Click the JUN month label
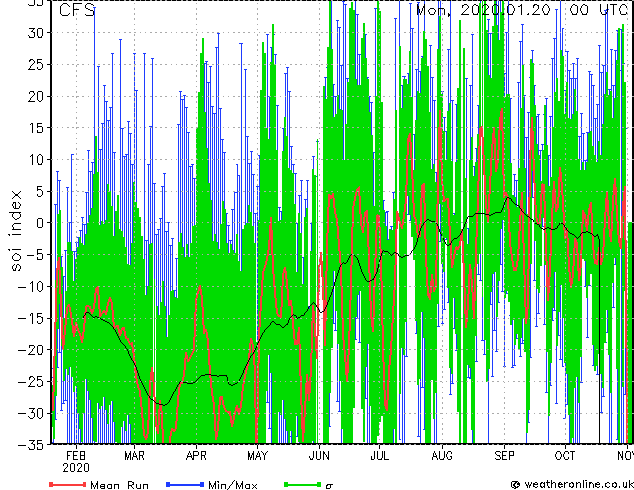This screenshot has width=634, height=490. tap(319, 456)
